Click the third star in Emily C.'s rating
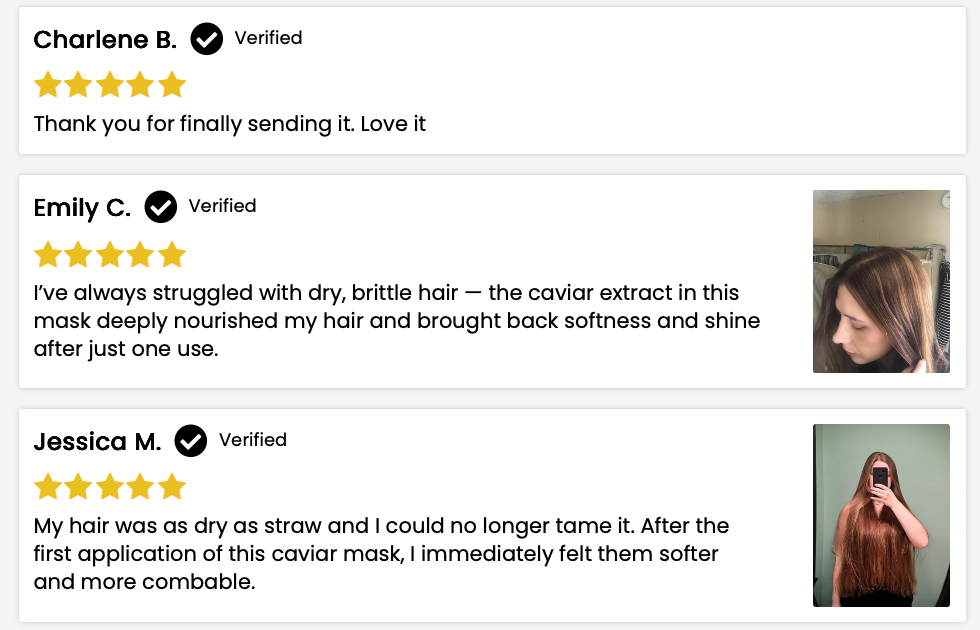The width and height of the screenshot is (980, 630). click(110, 254)
